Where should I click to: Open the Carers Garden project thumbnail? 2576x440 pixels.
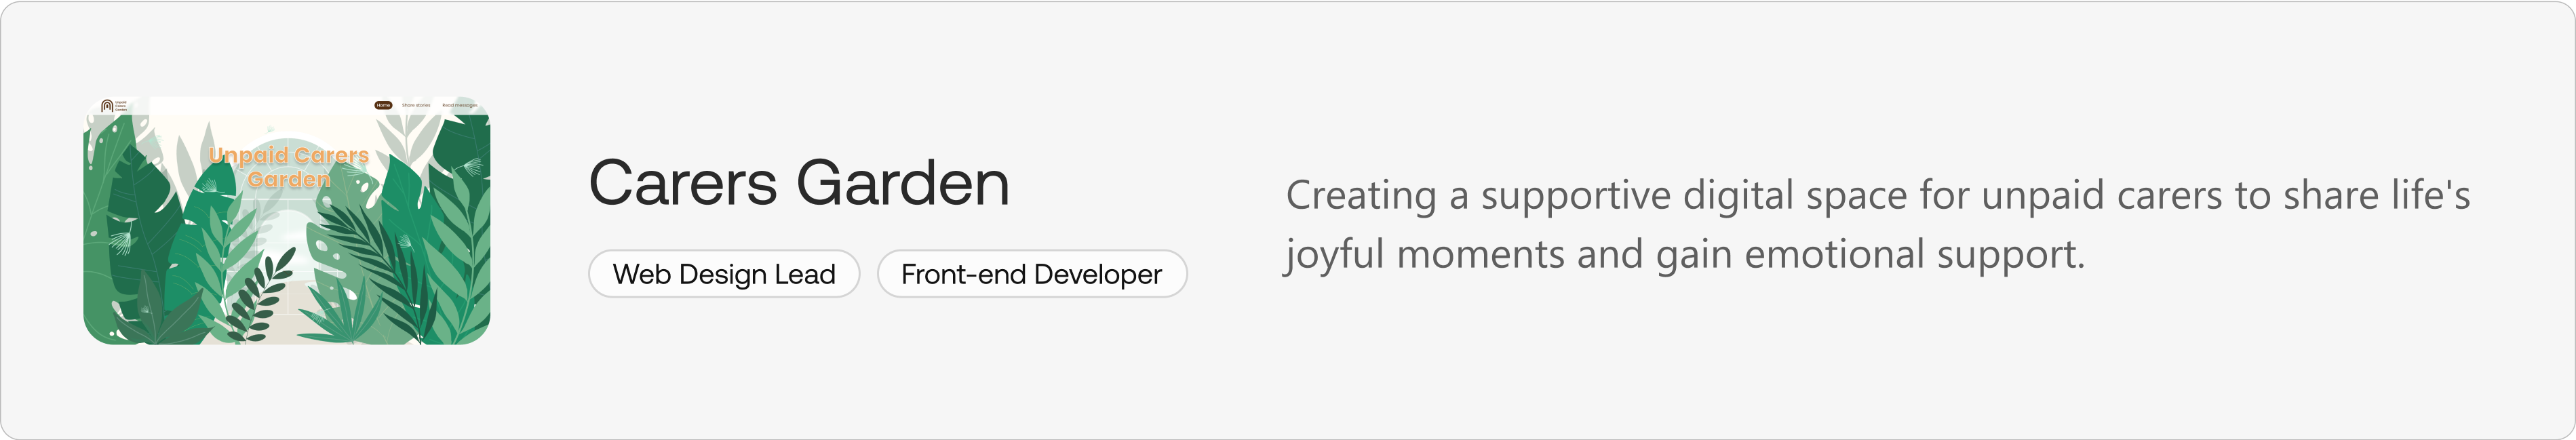[286, 220]
